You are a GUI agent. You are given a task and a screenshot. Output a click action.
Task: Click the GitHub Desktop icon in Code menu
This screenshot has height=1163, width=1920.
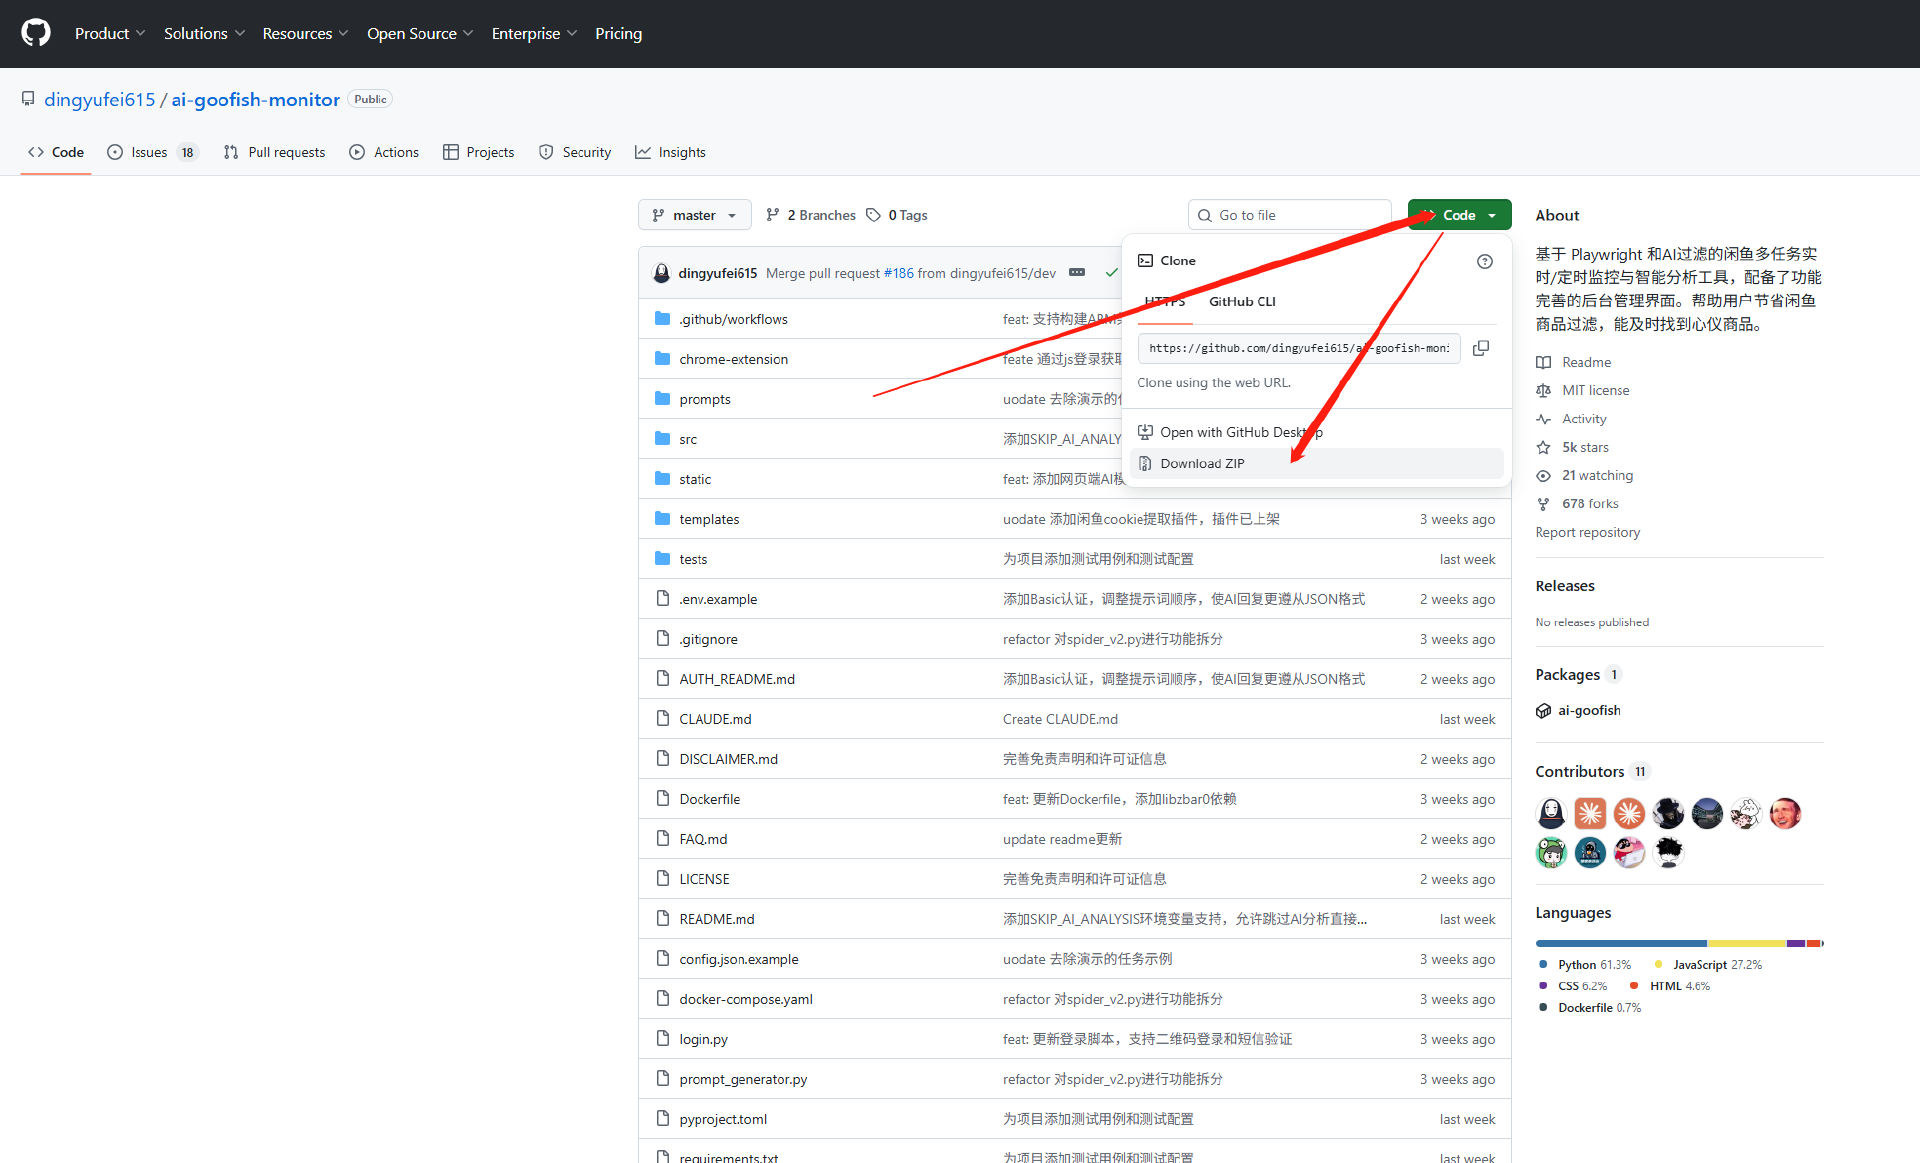1145,432
